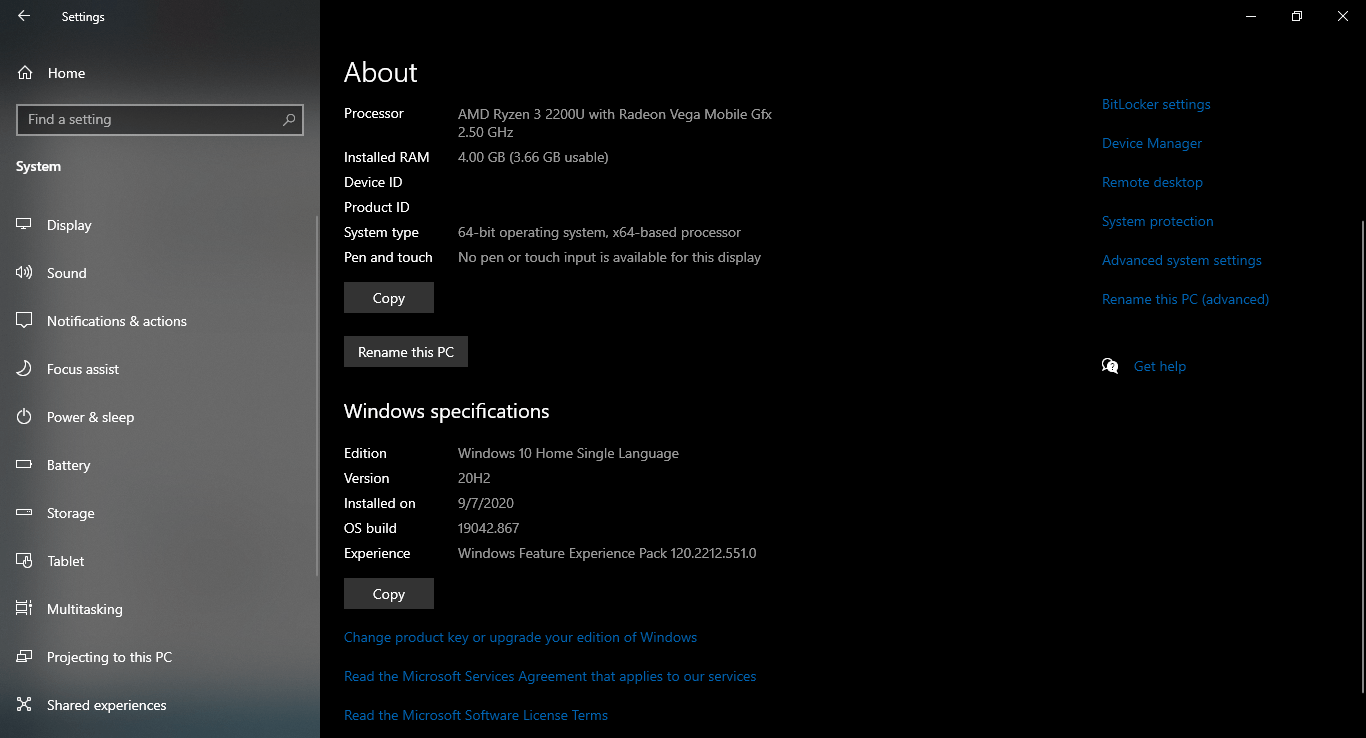This screenshot has height=738, width=1366.
Task: Open Advanced system settings link
Action: 1182,260
